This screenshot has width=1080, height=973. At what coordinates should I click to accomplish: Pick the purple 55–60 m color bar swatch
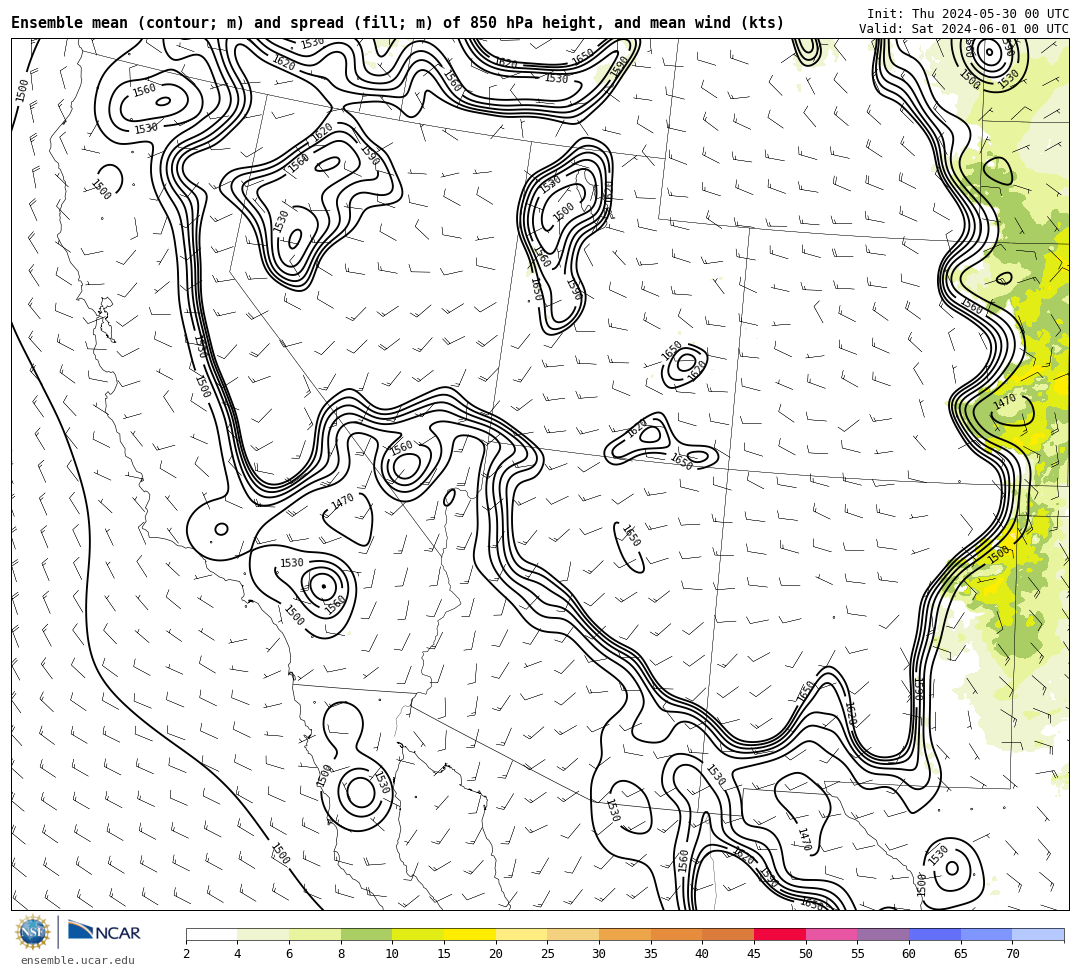(x=883, y=934)
